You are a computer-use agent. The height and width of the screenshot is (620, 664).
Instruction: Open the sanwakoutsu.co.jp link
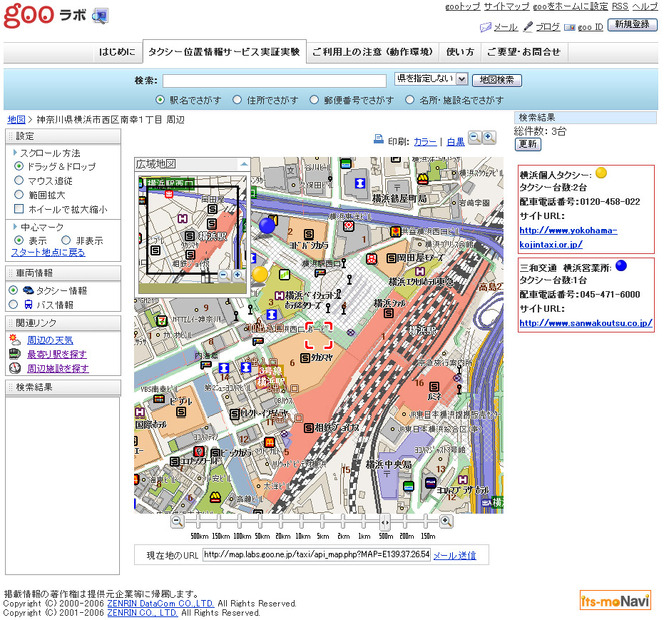pos(586,323)
